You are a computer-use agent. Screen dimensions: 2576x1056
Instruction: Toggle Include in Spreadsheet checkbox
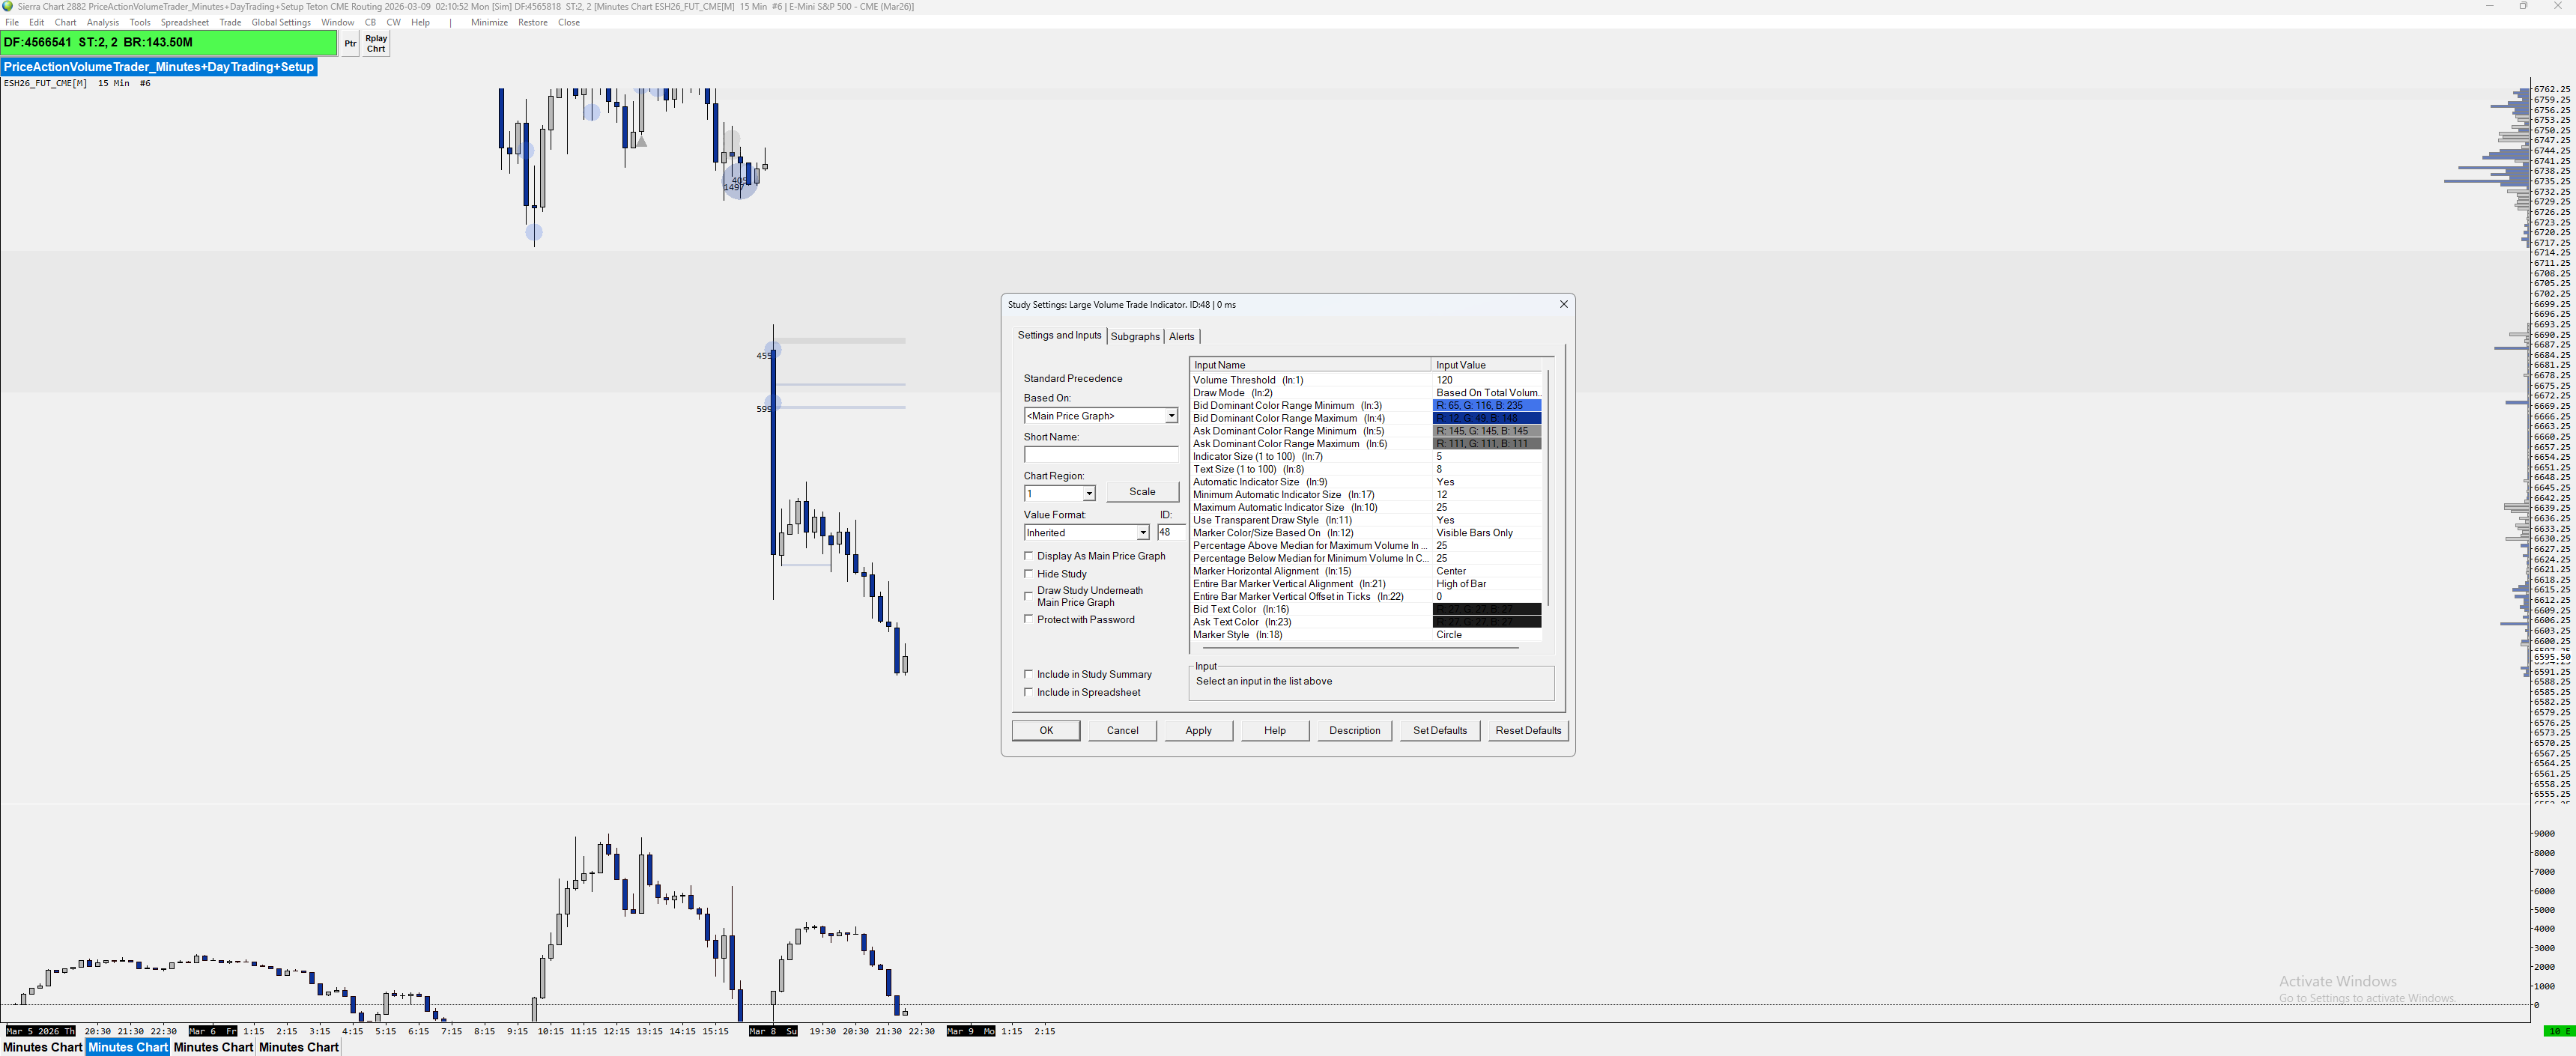[x=1028, y=692]
